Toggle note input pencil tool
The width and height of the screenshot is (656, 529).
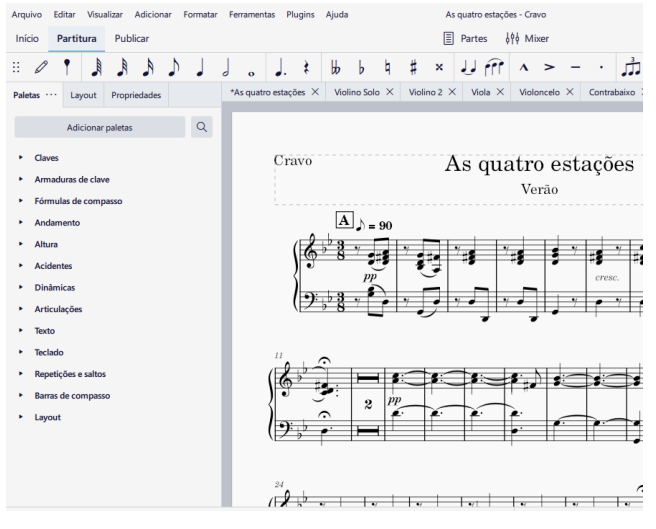[x=41, y=67]
